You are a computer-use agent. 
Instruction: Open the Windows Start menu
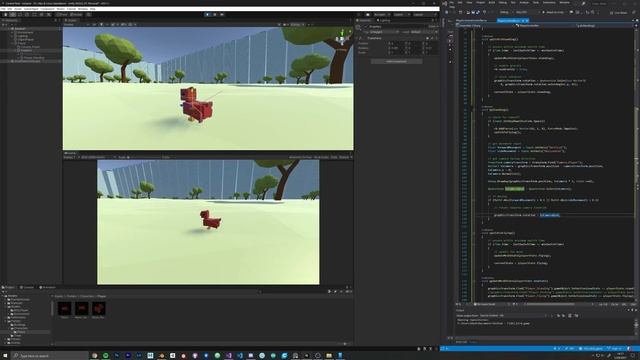[5, 356]
